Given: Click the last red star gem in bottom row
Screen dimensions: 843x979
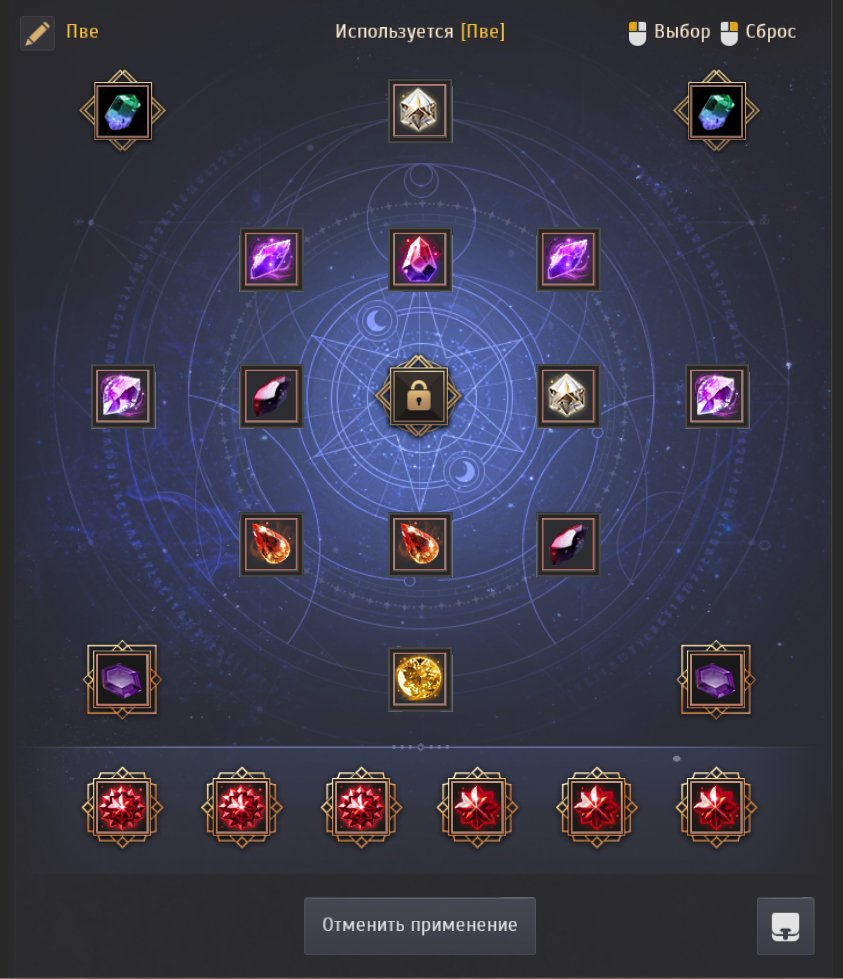Looking at the screenshot, I should point(716,807).
